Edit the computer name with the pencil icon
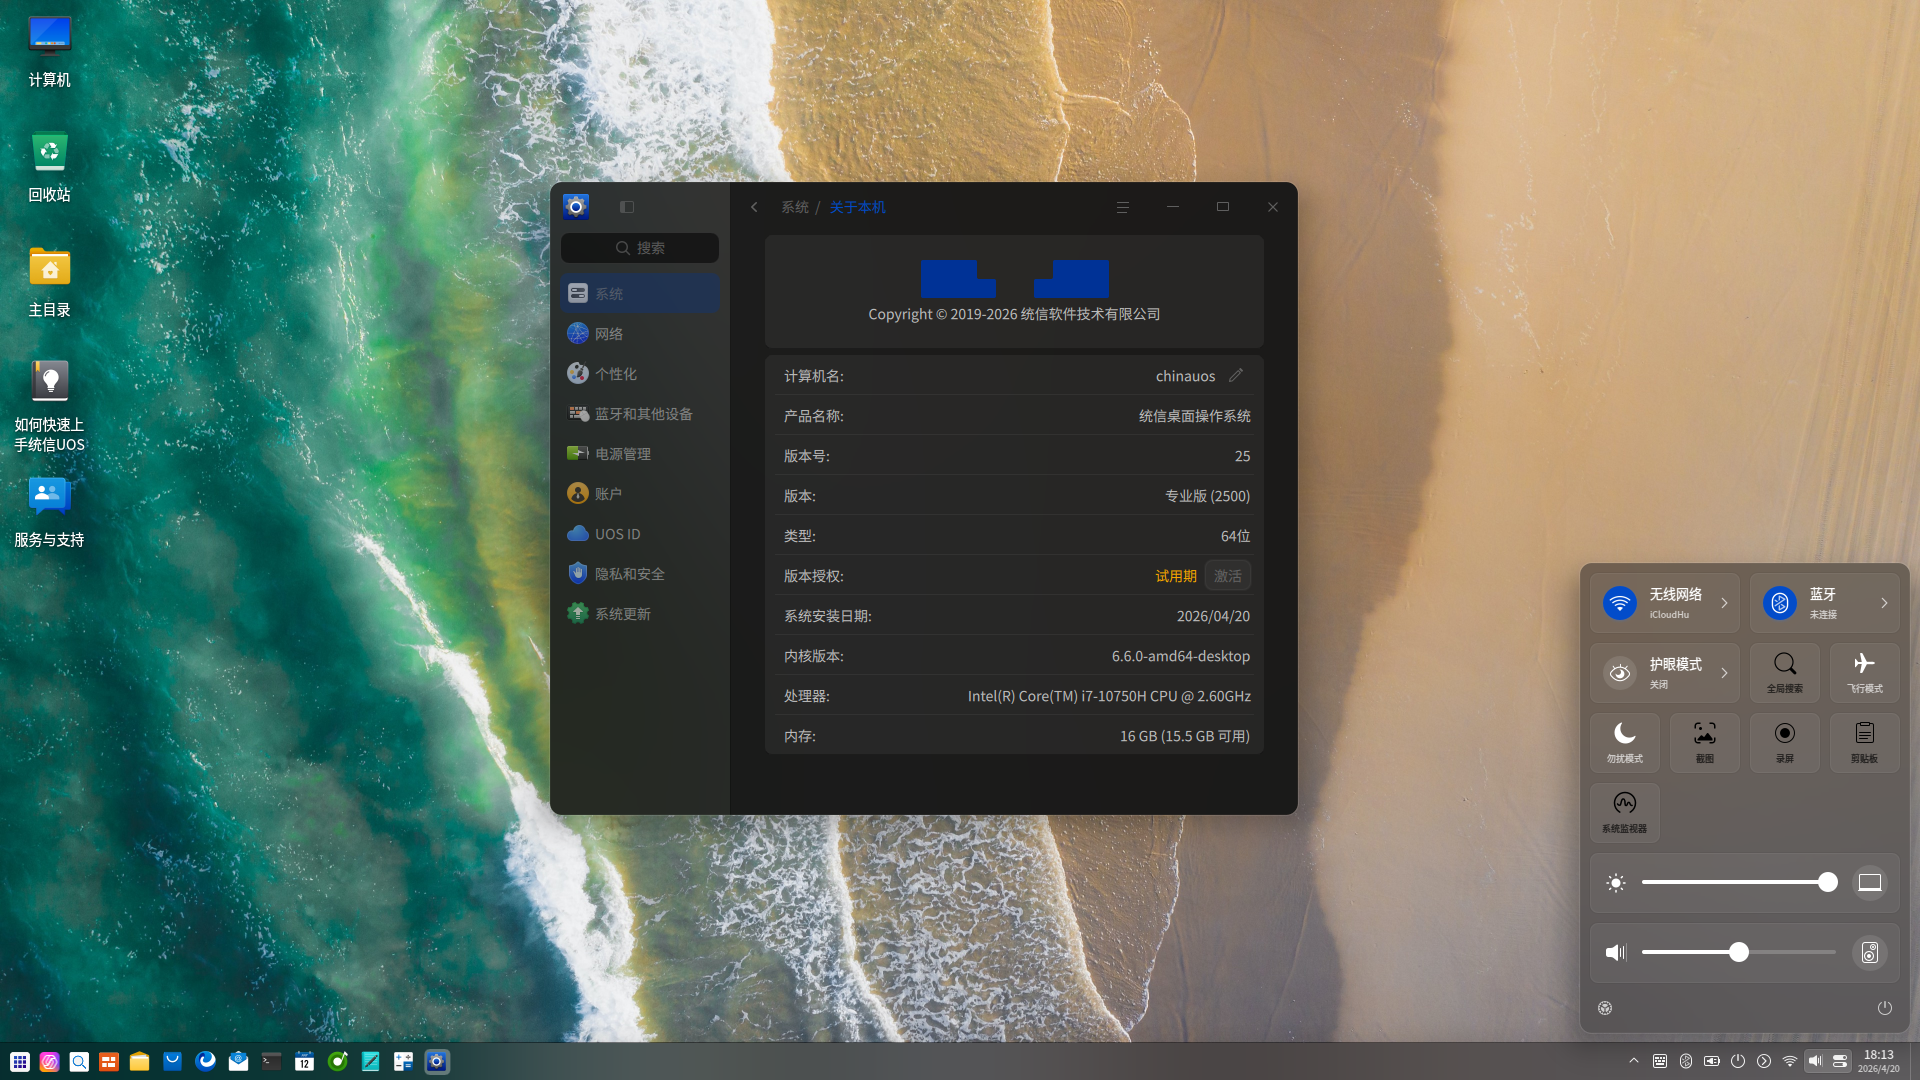 tap(1236, 375)
